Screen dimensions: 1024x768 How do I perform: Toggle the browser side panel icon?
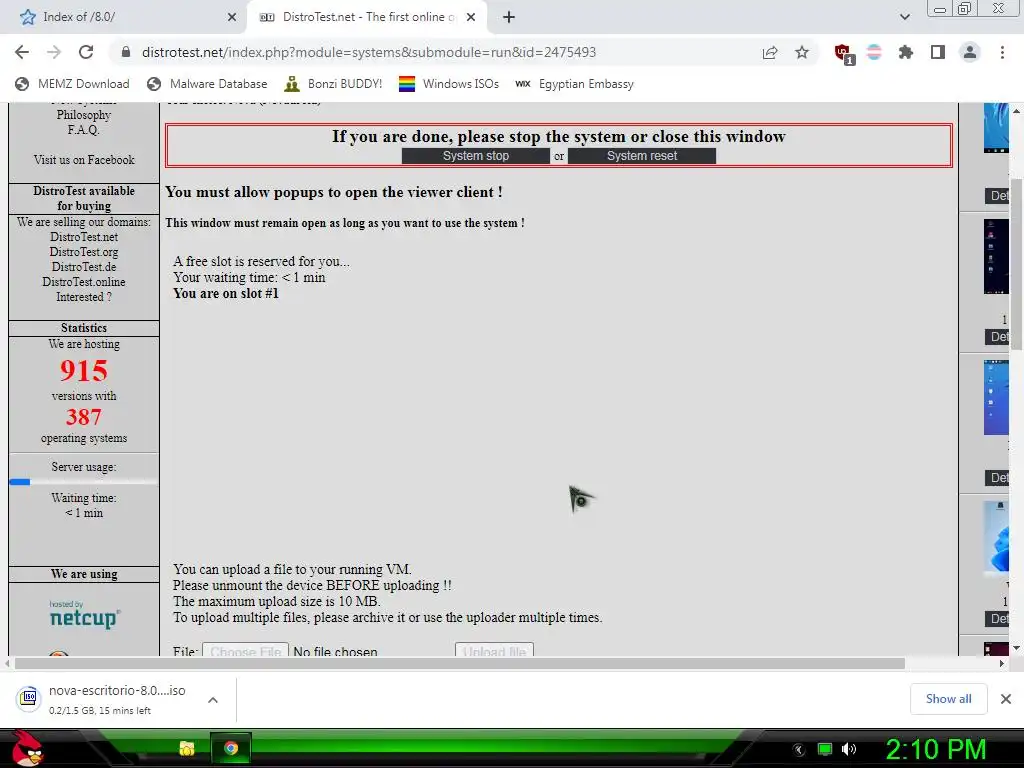[938, 52]
